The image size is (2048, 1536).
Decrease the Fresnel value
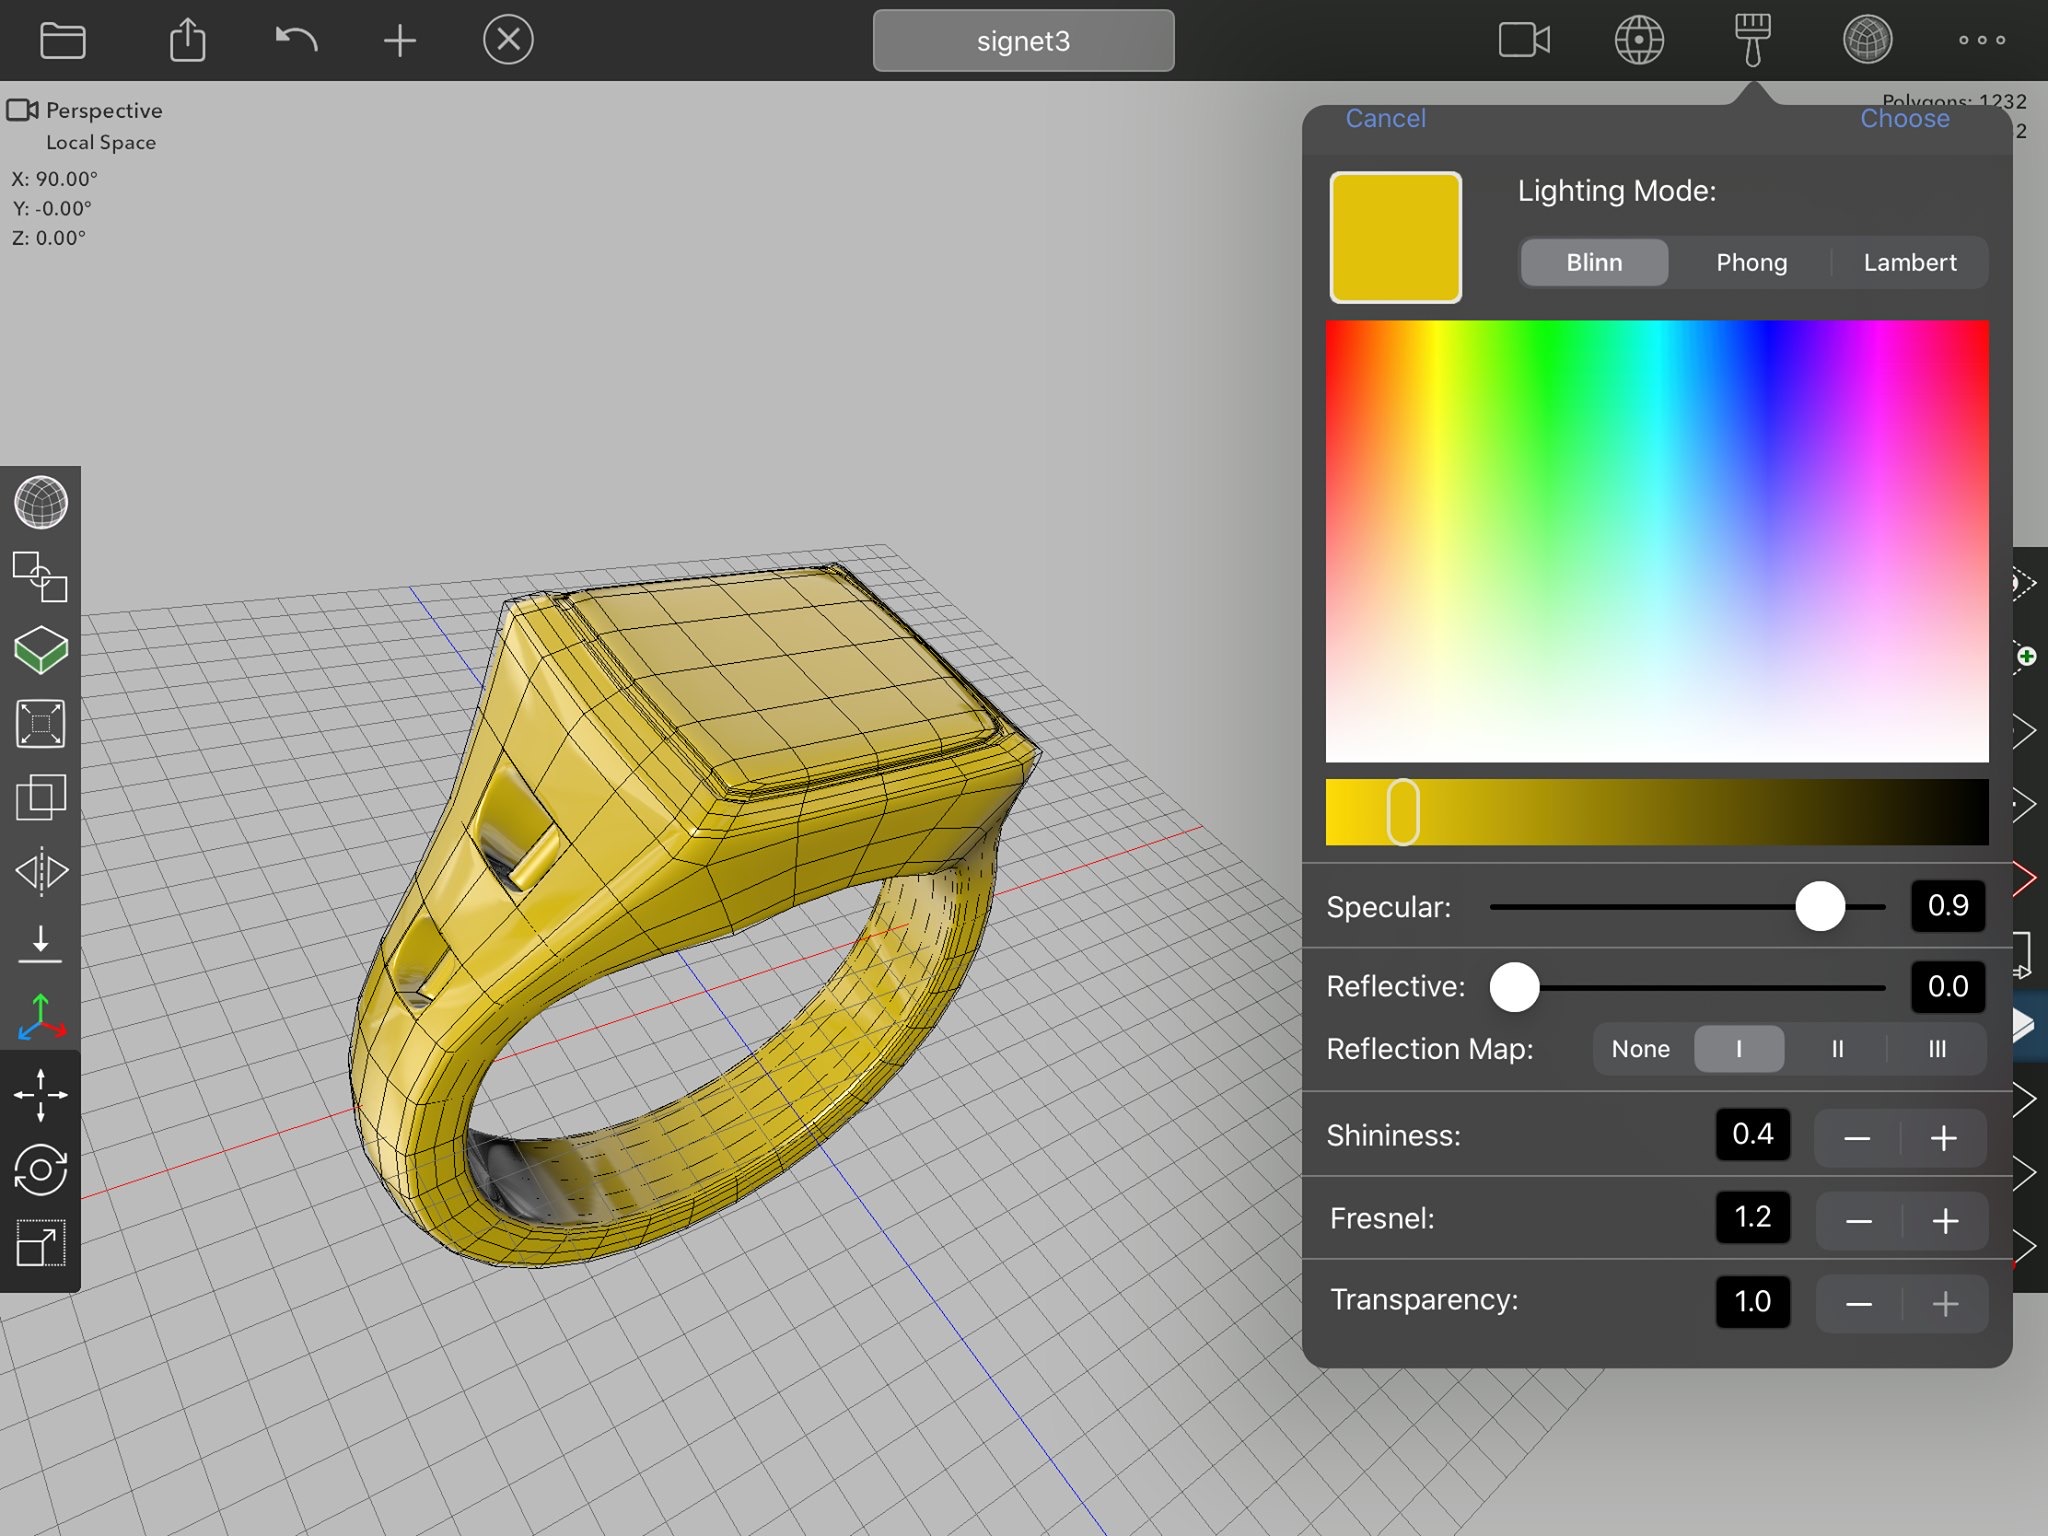click(x=1858, y=1221)
